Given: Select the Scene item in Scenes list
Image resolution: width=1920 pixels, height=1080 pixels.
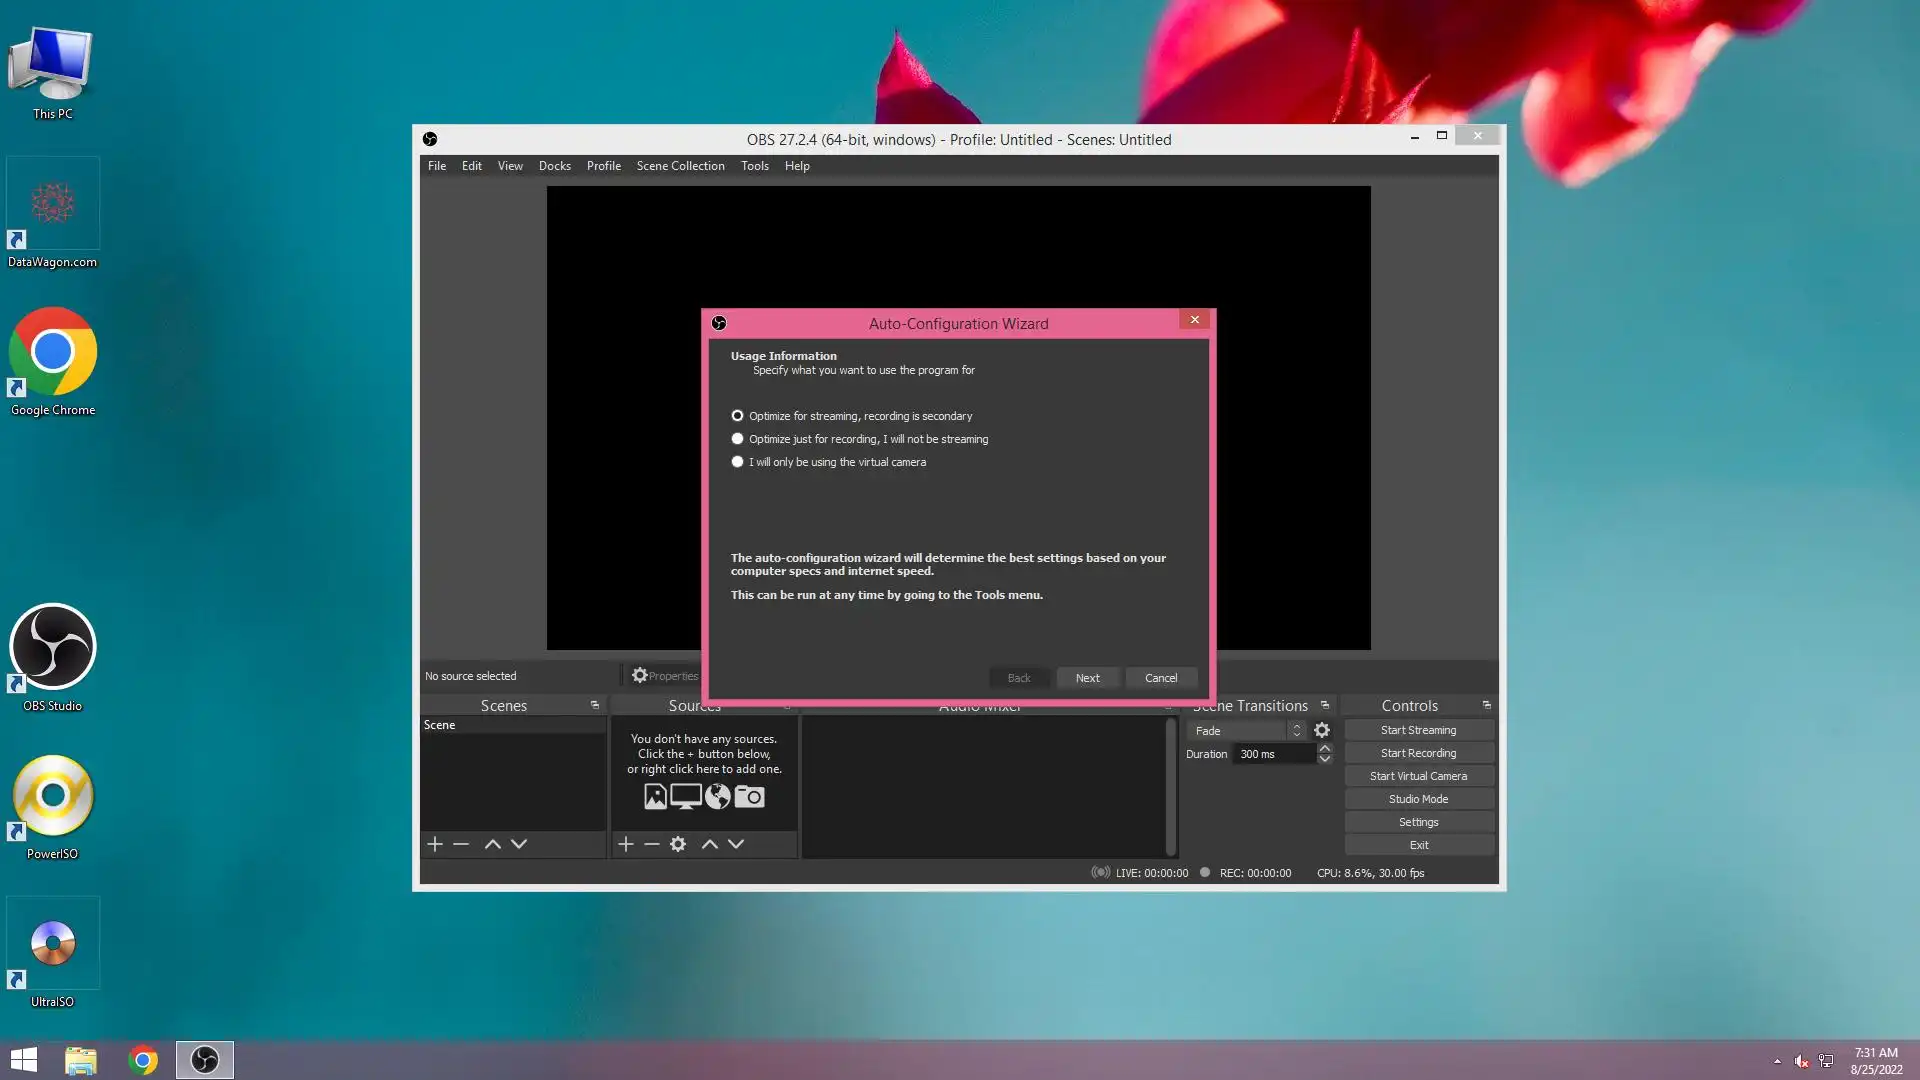Looking at the screenshot, I should (440, 725).
